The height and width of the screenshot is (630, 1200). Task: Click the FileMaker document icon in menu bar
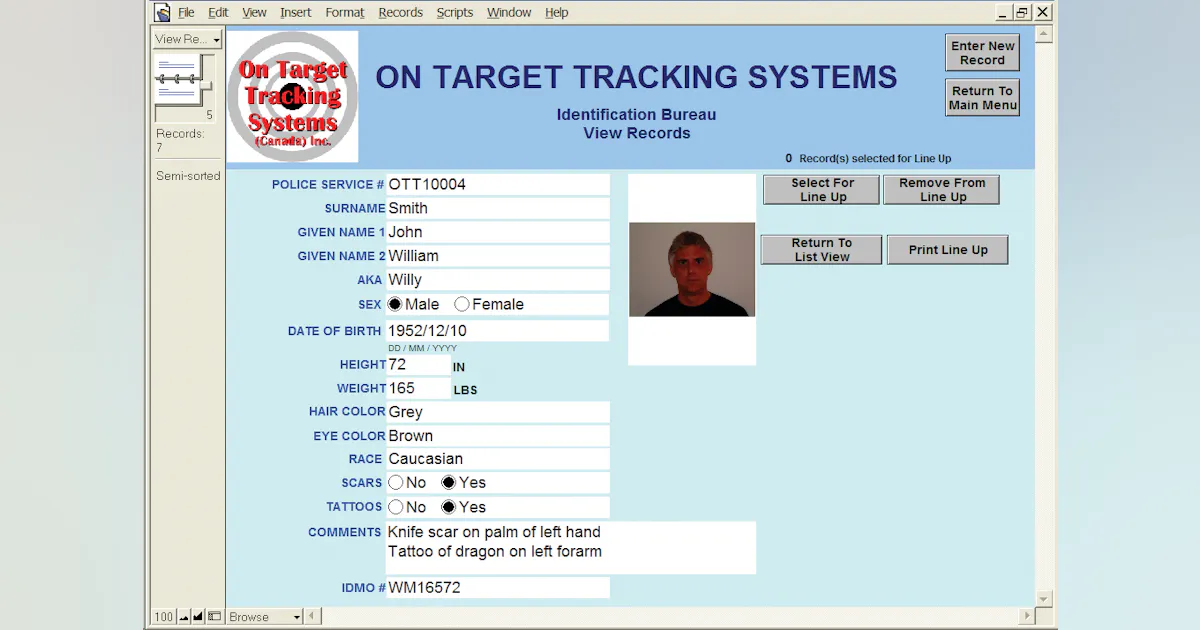(x=161, y=12)
